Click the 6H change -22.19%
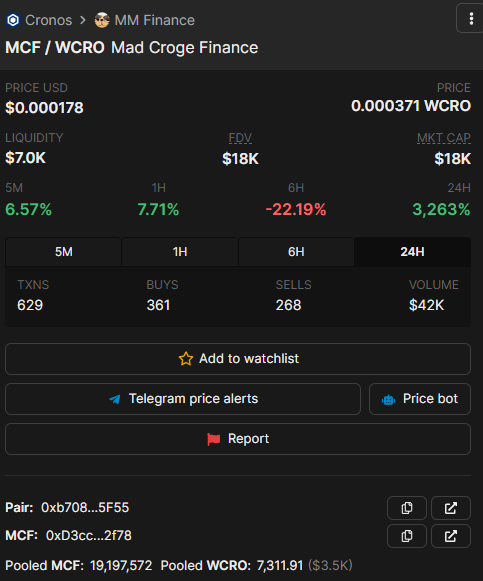The width and height of the screenshot is (483, 581). pyautogui.click(x=296, y=209)
